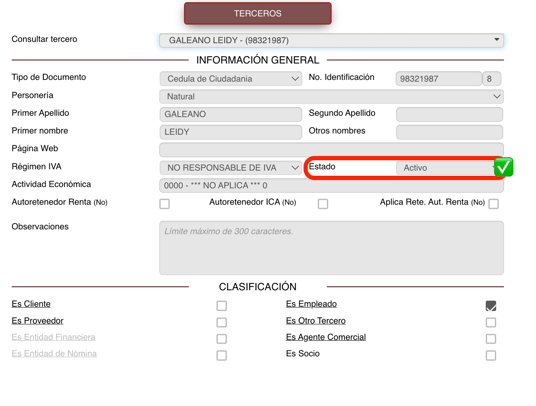Click the Es Empleado link label
This screenshot has width=536, height=406.
click(311, 304)
